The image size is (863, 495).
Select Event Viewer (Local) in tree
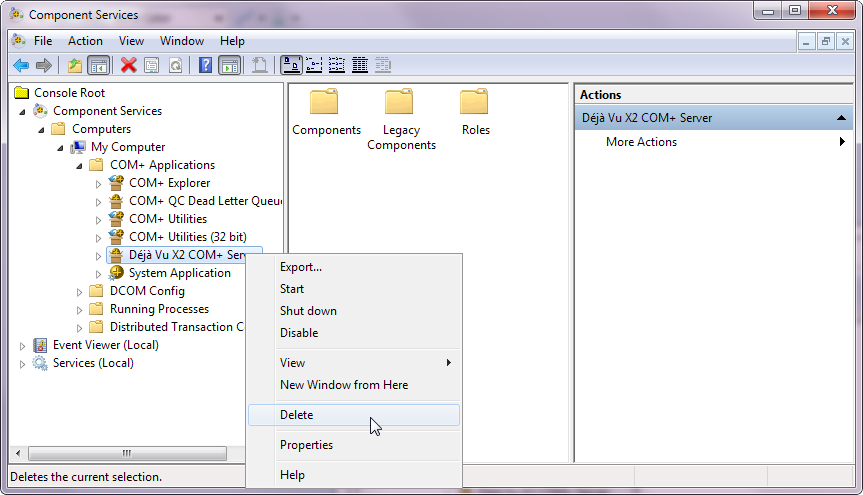106,345
